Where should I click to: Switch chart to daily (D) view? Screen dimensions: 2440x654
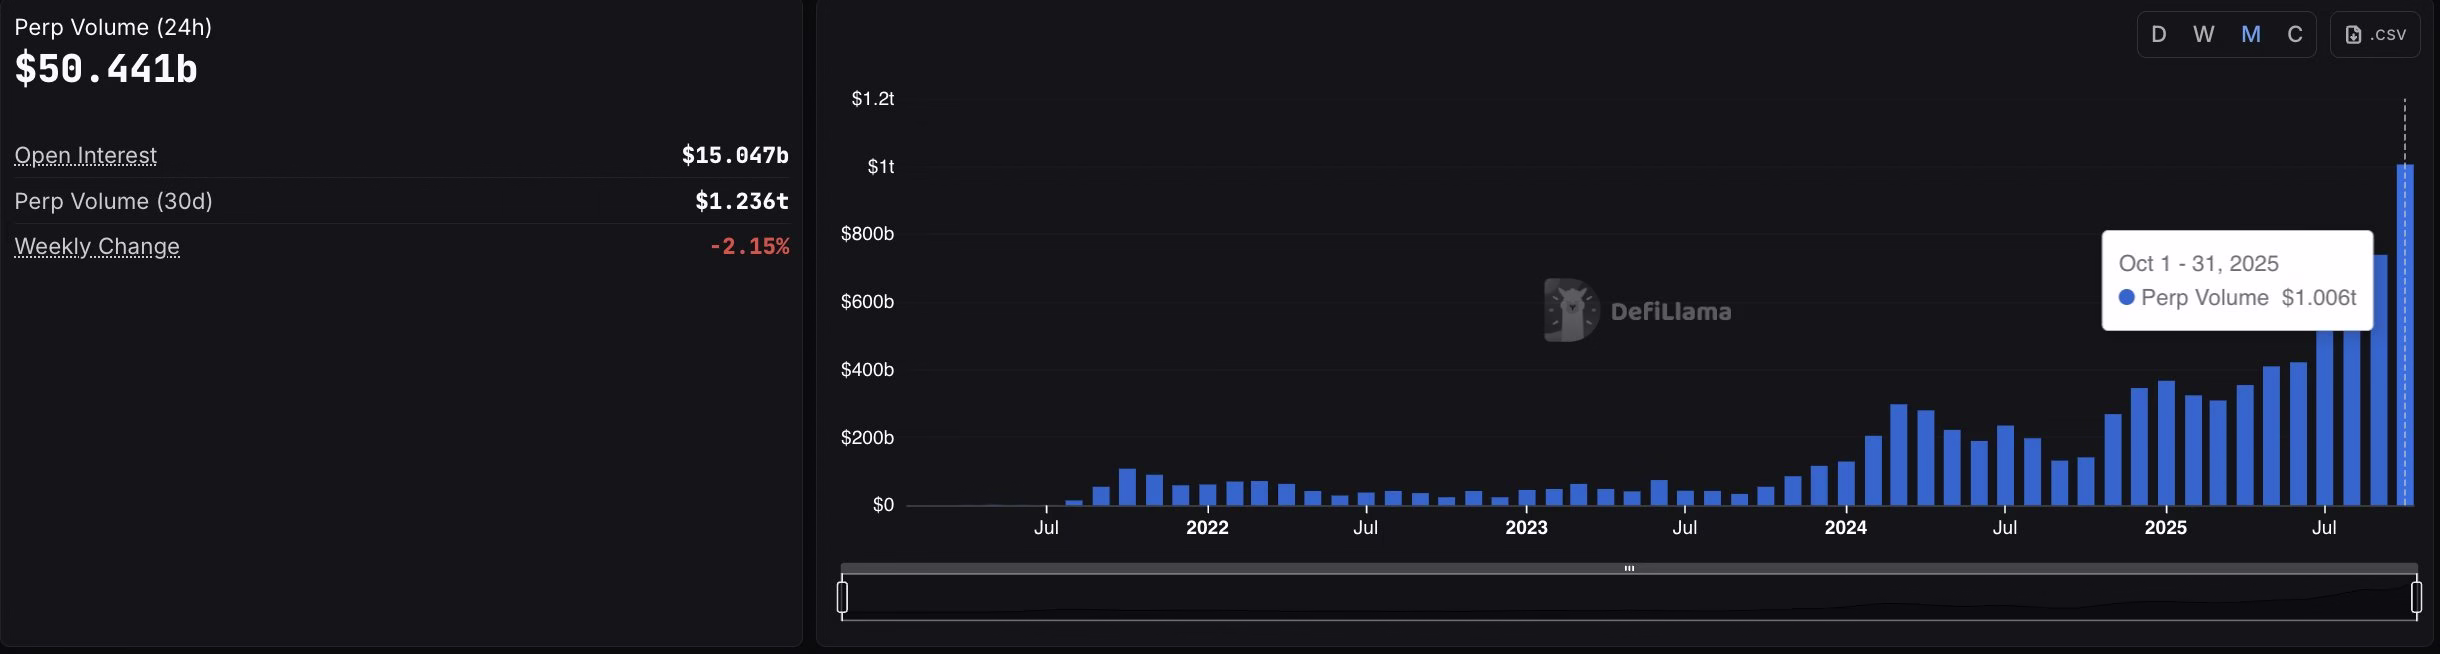2159,35
